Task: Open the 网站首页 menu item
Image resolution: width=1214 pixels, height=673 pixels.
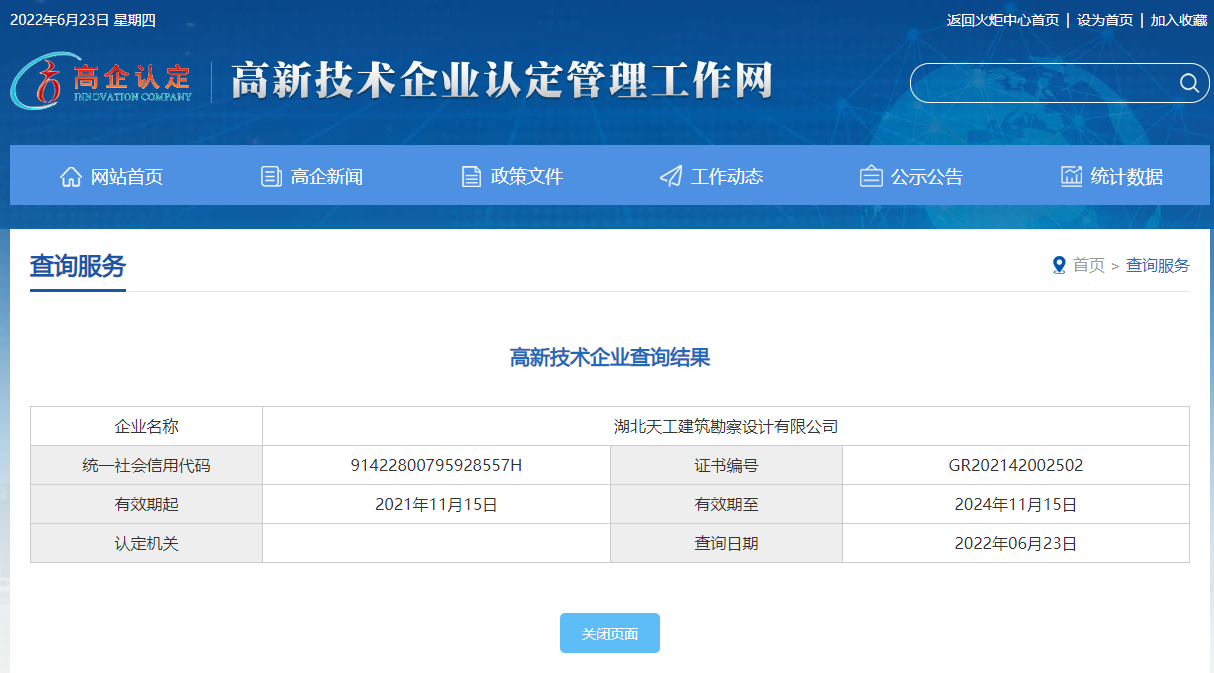Action: (126, 177)
